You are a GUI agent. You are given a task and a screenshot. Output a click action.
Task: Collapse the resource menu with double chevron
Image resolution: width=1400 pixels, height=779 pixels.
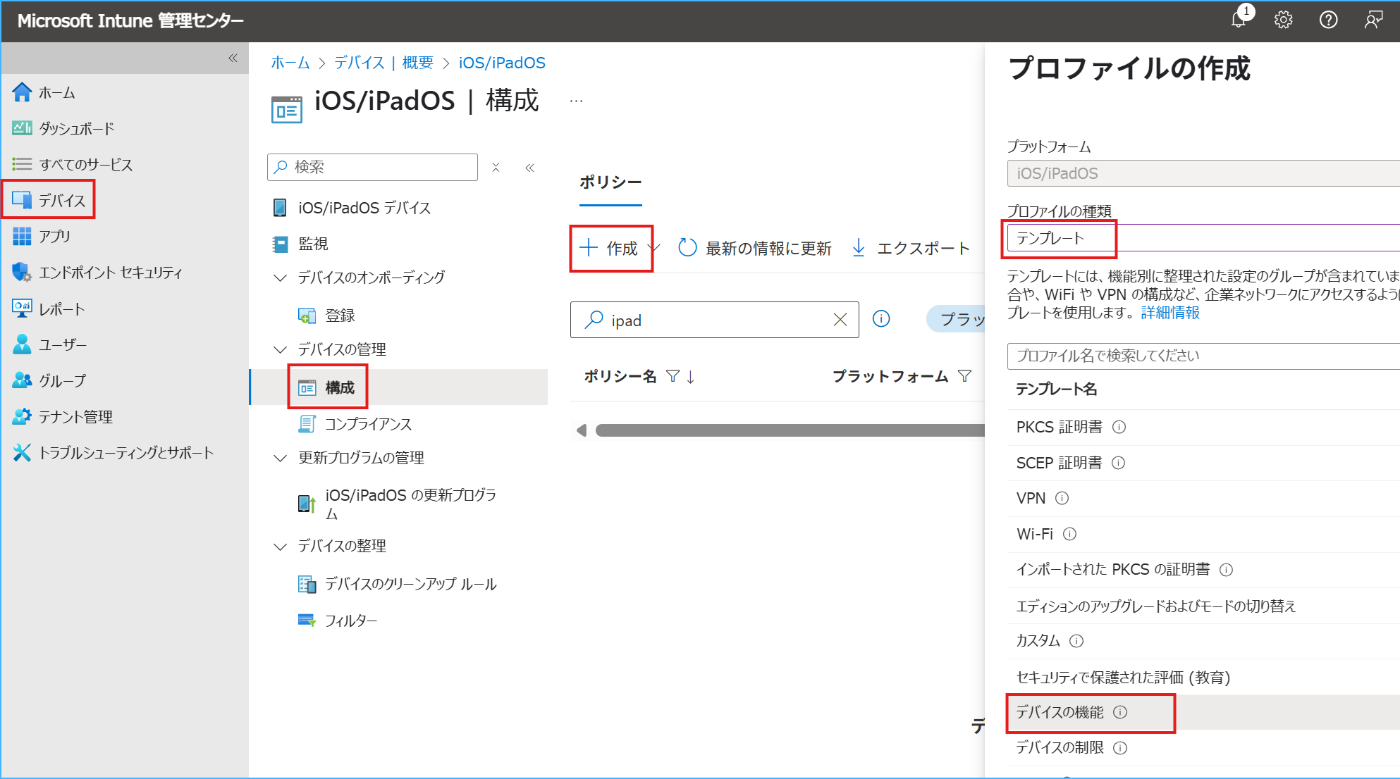pyautogui.click(x=530, y=167)
